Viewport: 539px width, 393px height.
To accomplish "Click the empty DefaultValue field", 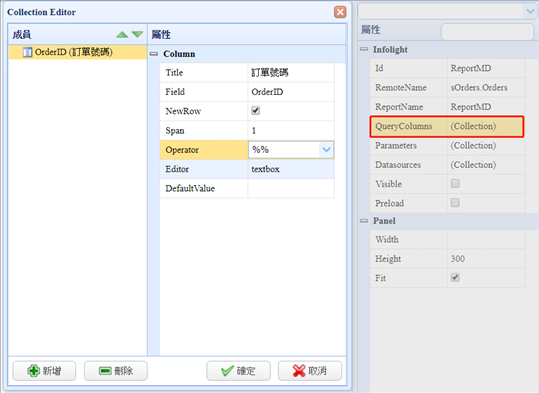I will pos(291,188).
